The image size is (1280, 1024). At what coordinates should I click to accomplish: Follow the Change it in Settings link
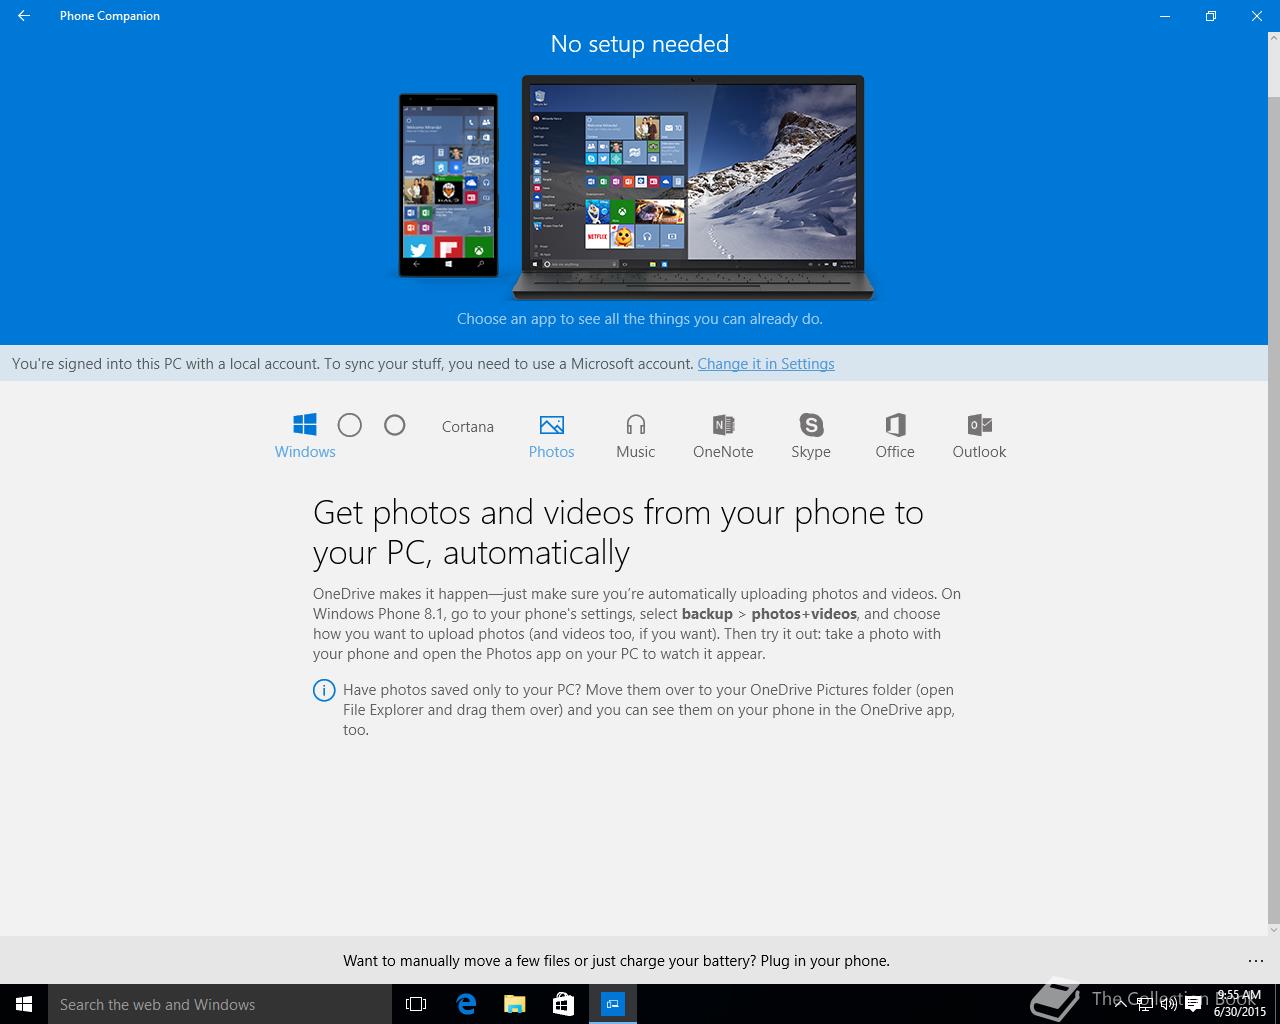coord(766,364)
